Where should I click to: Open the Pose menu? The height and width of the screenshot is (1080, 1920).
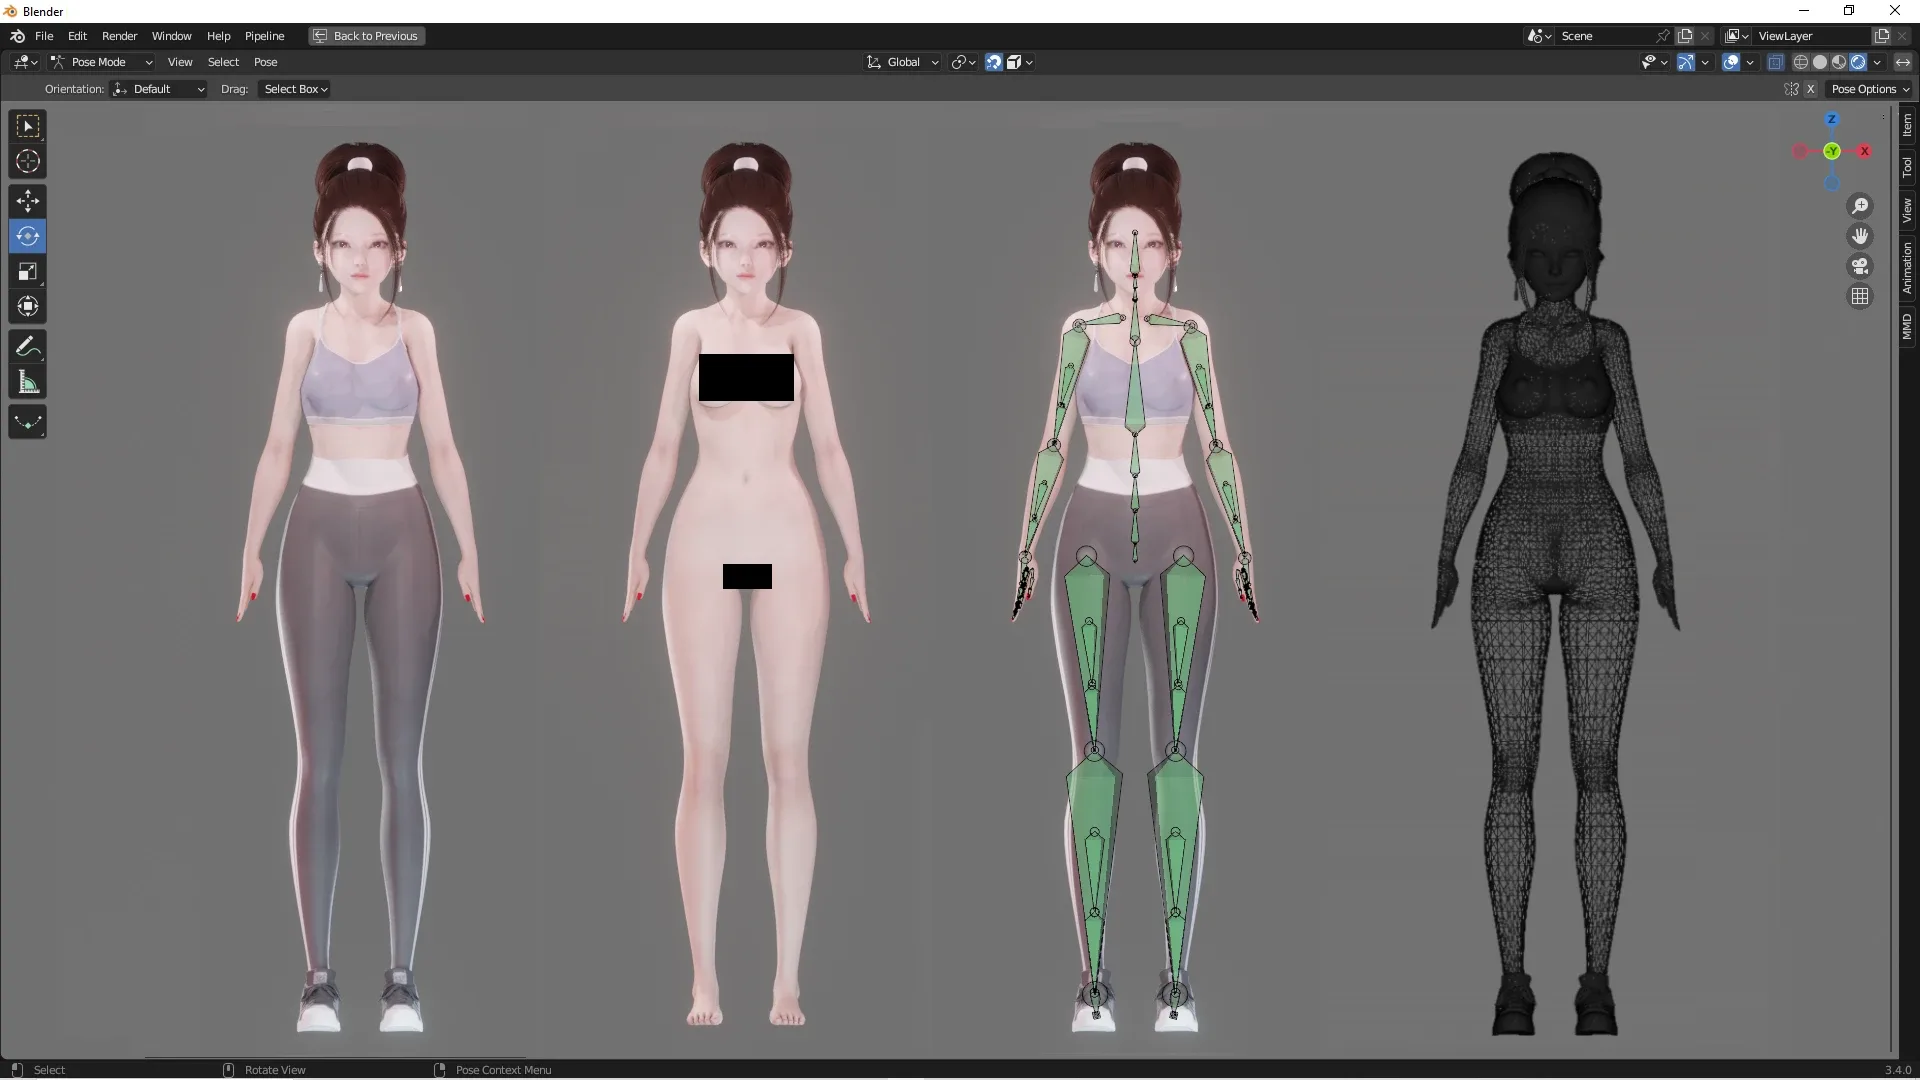266,62
